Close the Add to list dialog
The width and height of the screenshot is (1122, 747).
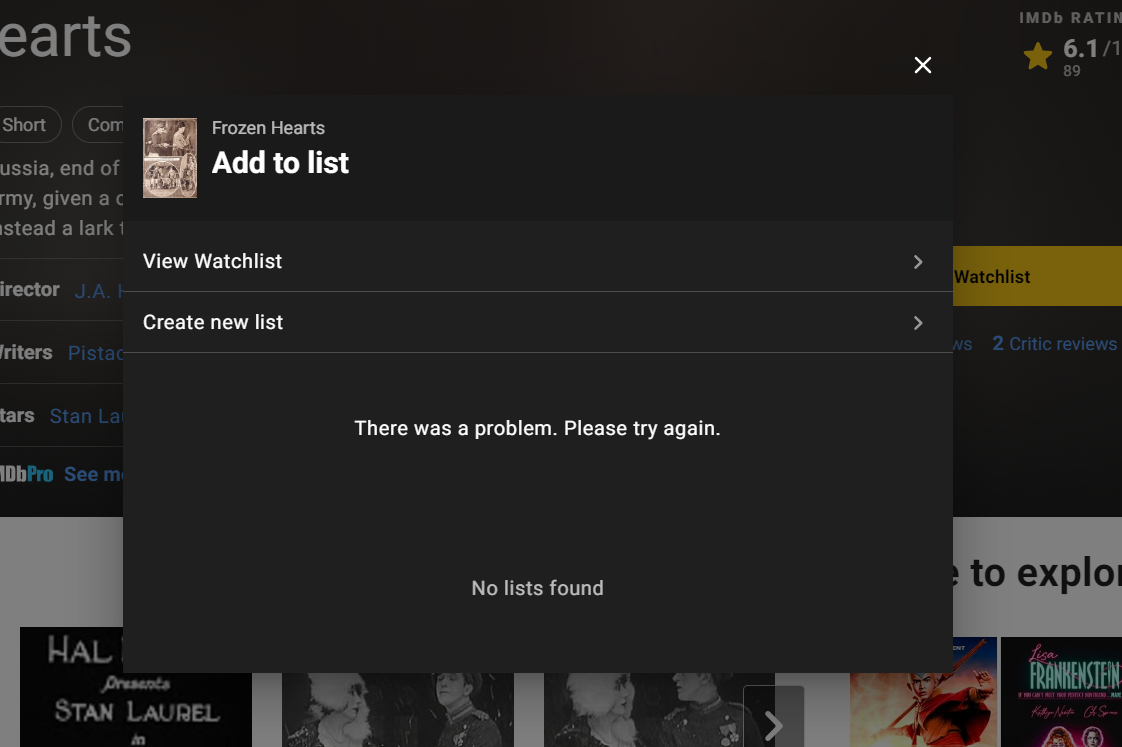pyautogui.click(x=922, y=65)
